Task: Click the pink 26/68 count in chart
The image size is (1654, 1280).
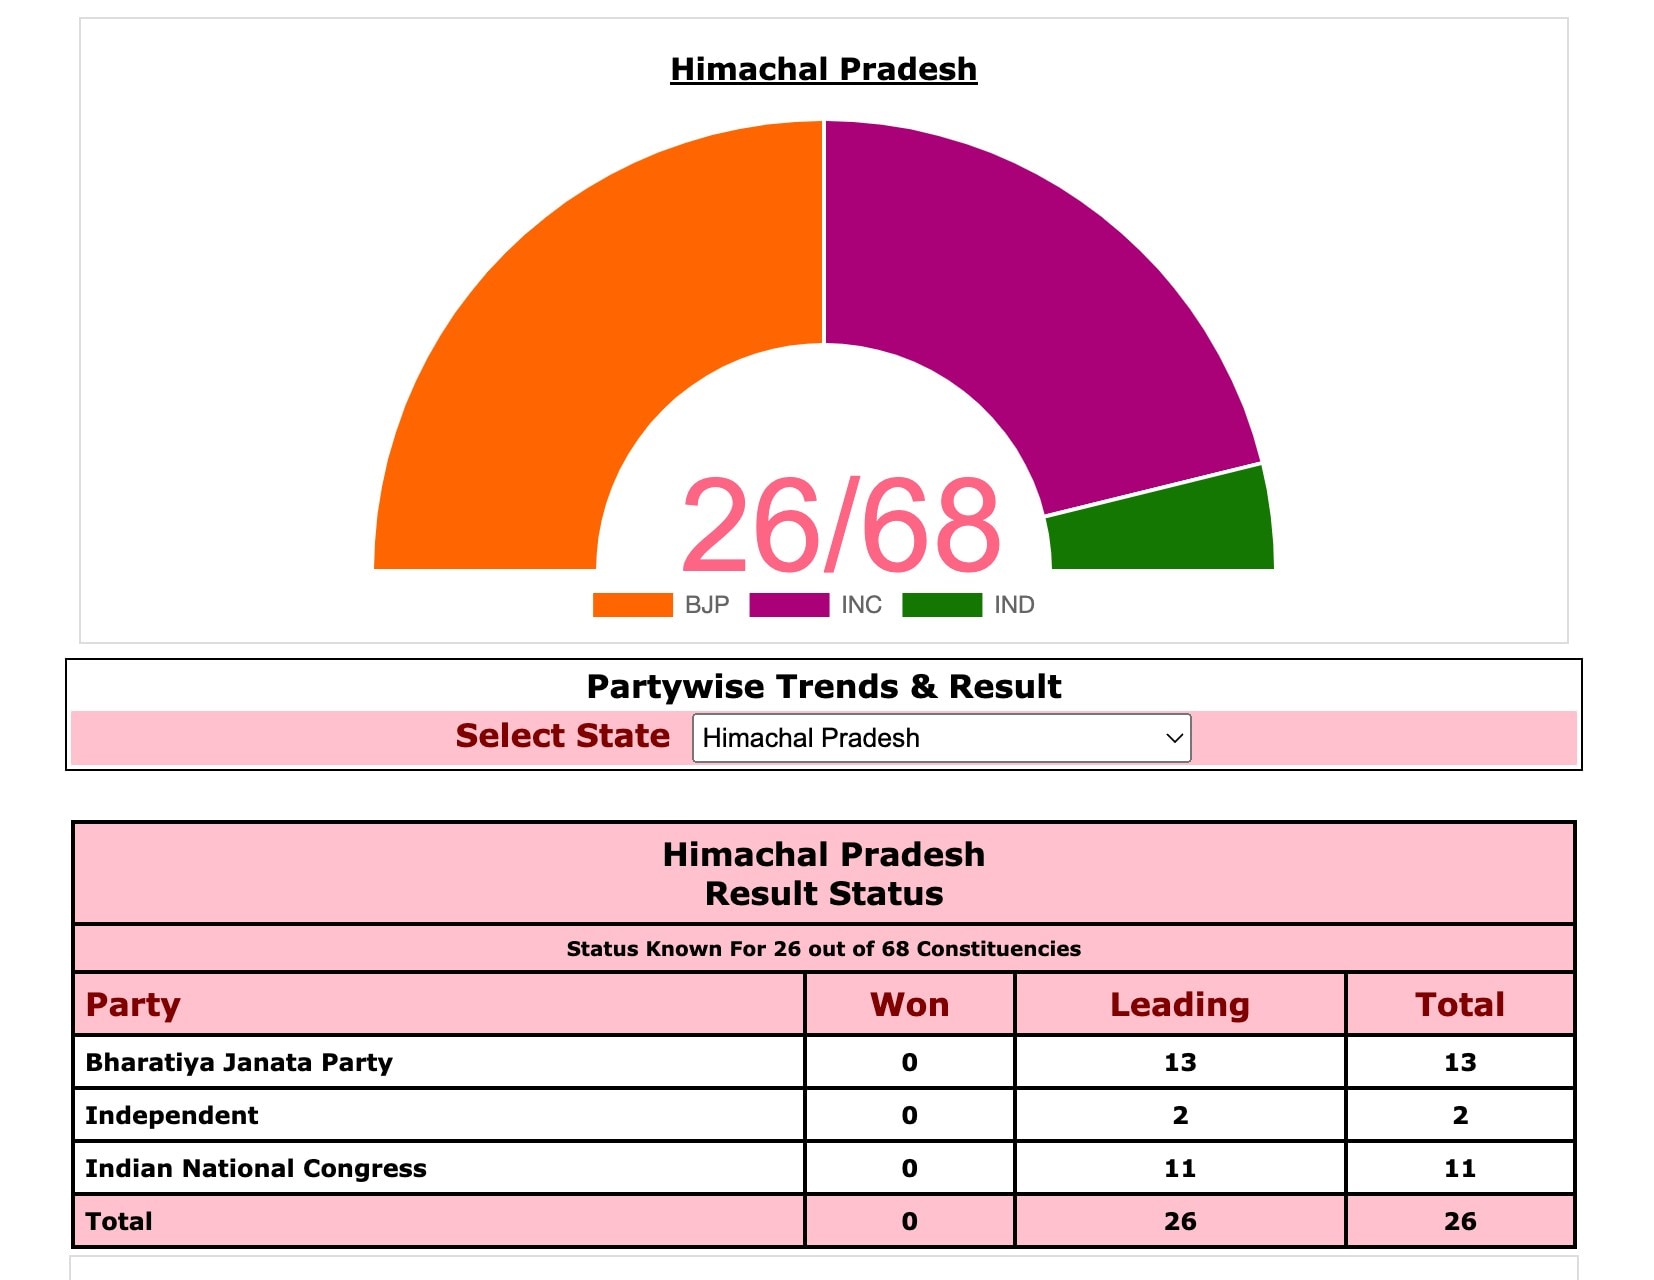Action: coord(840,525)
